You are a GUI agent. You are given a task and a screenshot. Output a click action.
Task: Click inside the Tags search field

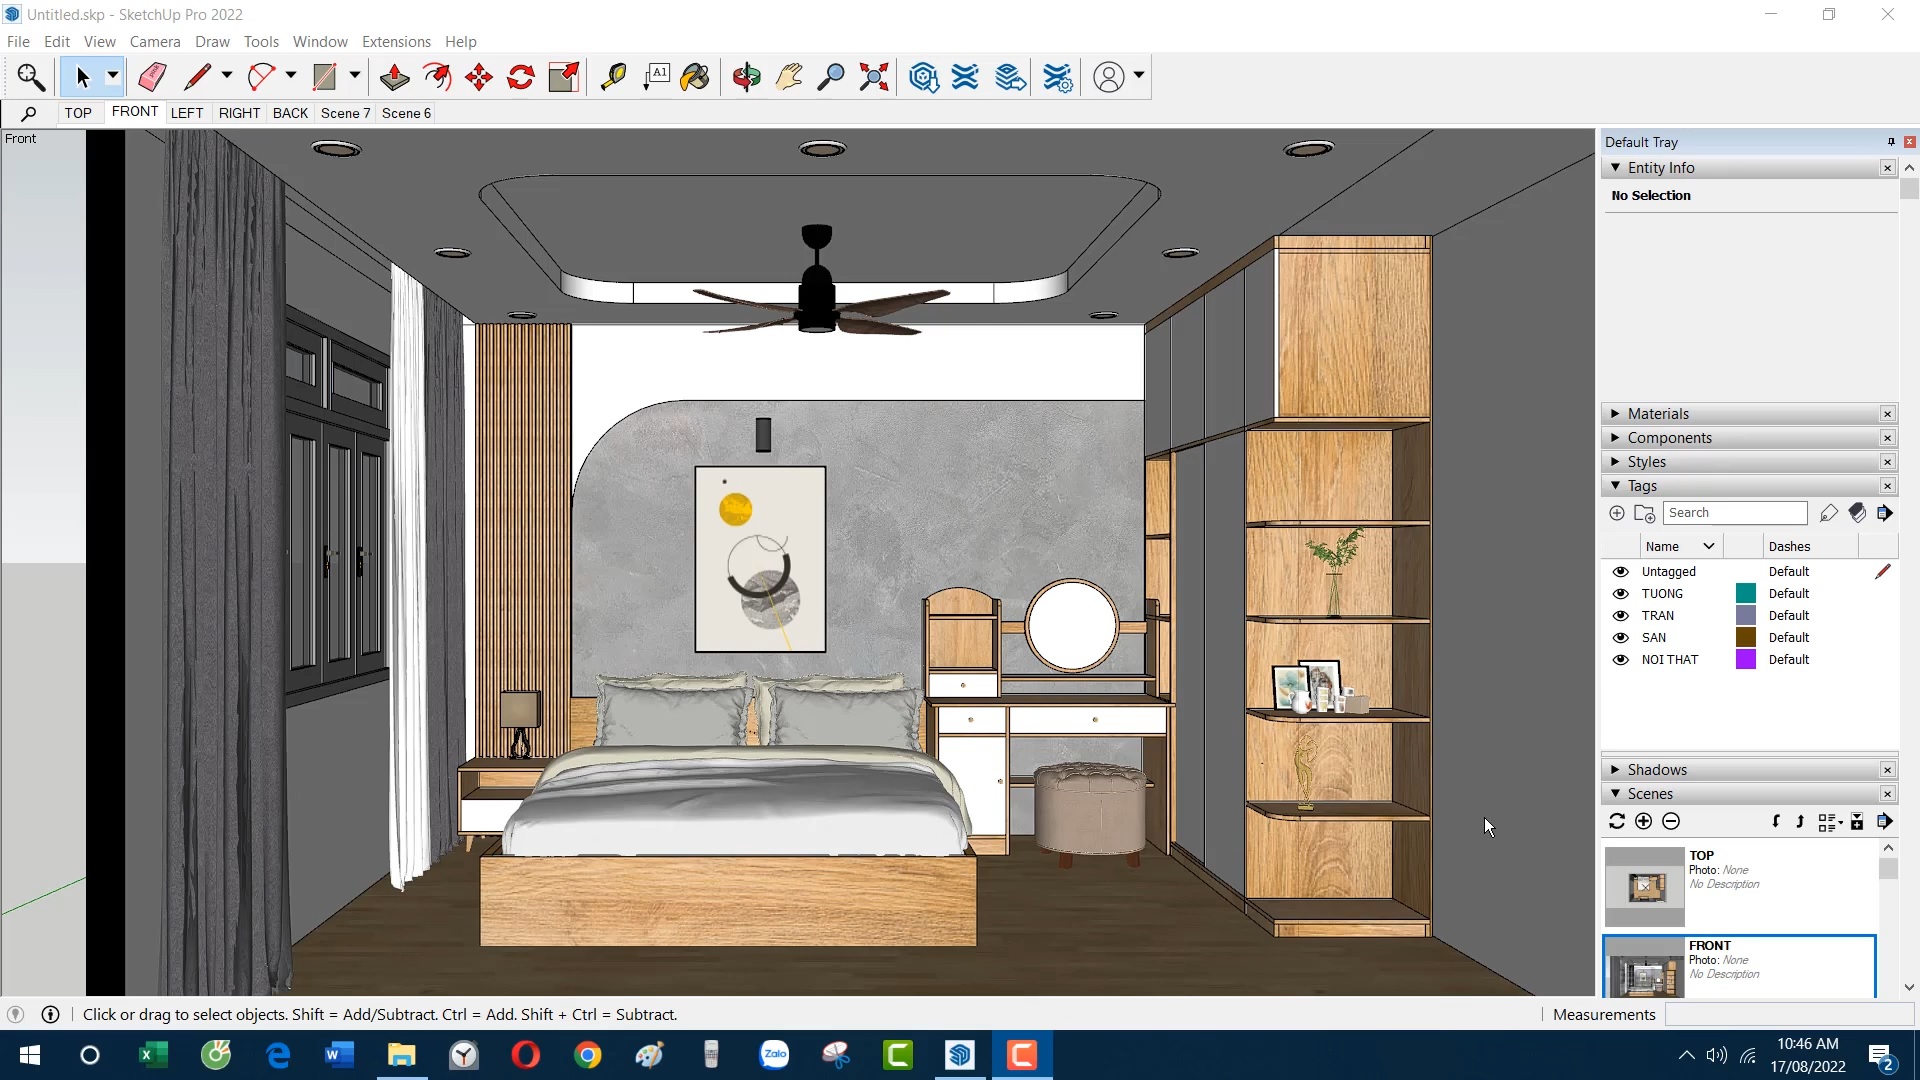(1737, 512)
